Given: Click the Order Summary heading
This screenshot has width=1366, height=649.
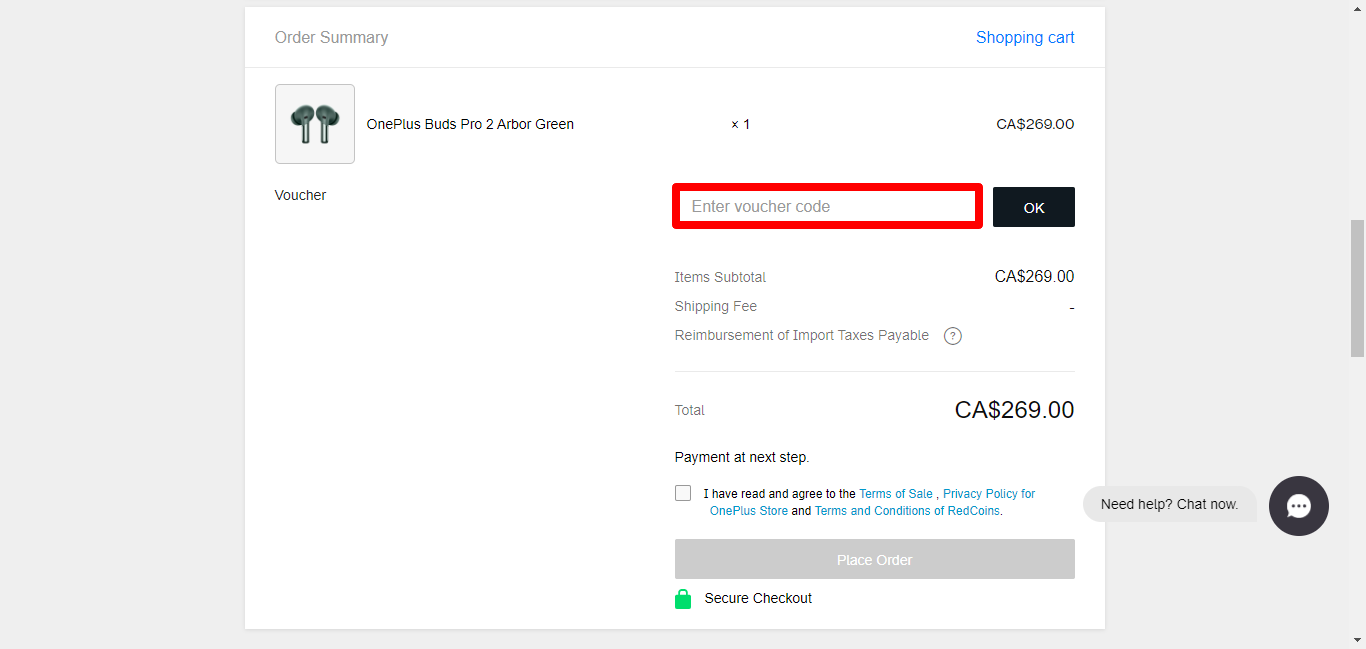Looking at the screenshot, I should 331,38.
